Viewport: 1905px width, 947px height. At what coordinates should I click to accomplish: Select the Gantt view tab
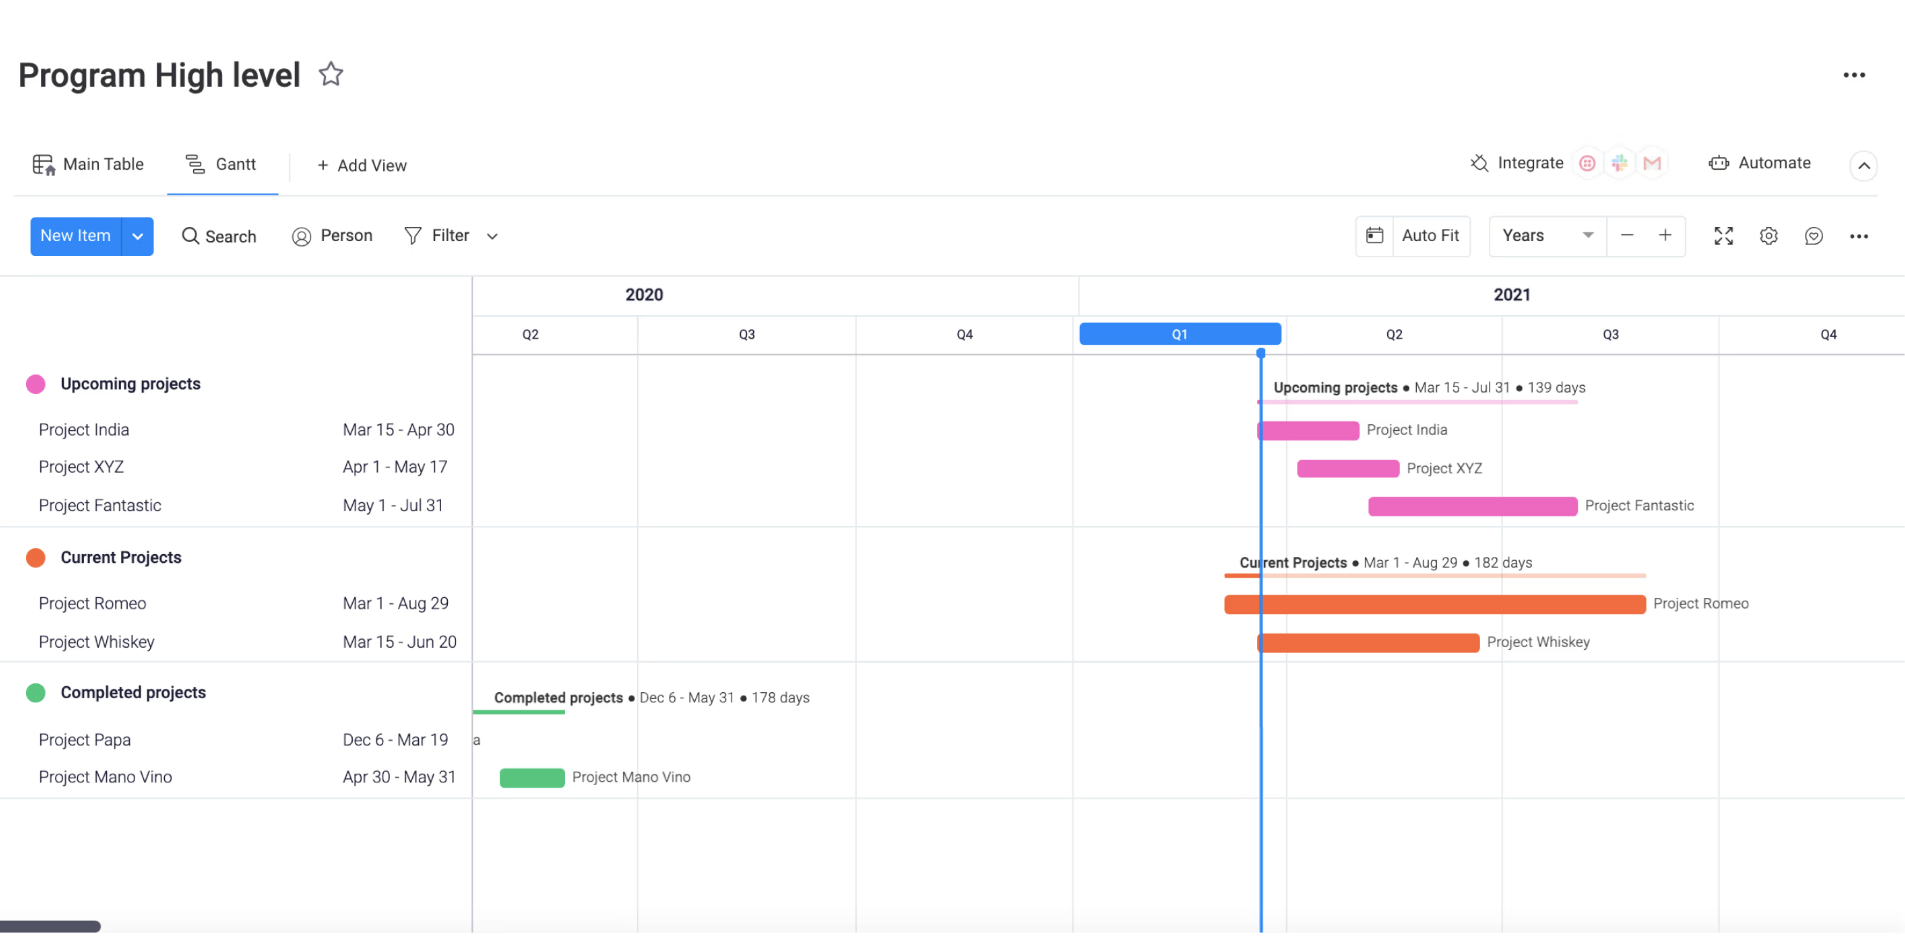click(x=221, y=164)
